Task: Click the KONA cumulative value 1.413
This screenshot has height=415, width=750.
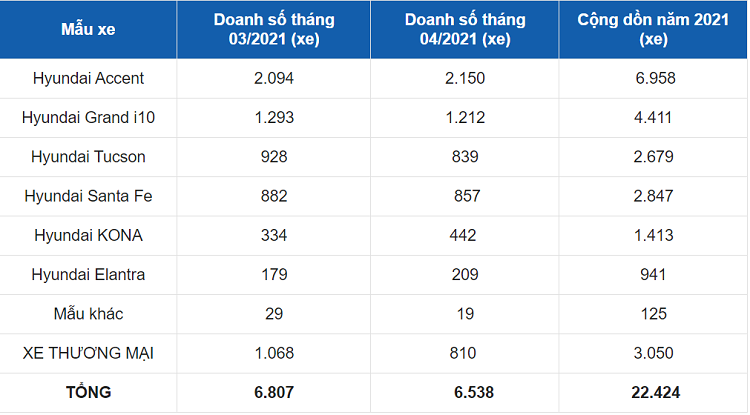Action: (x=653, y=235)
